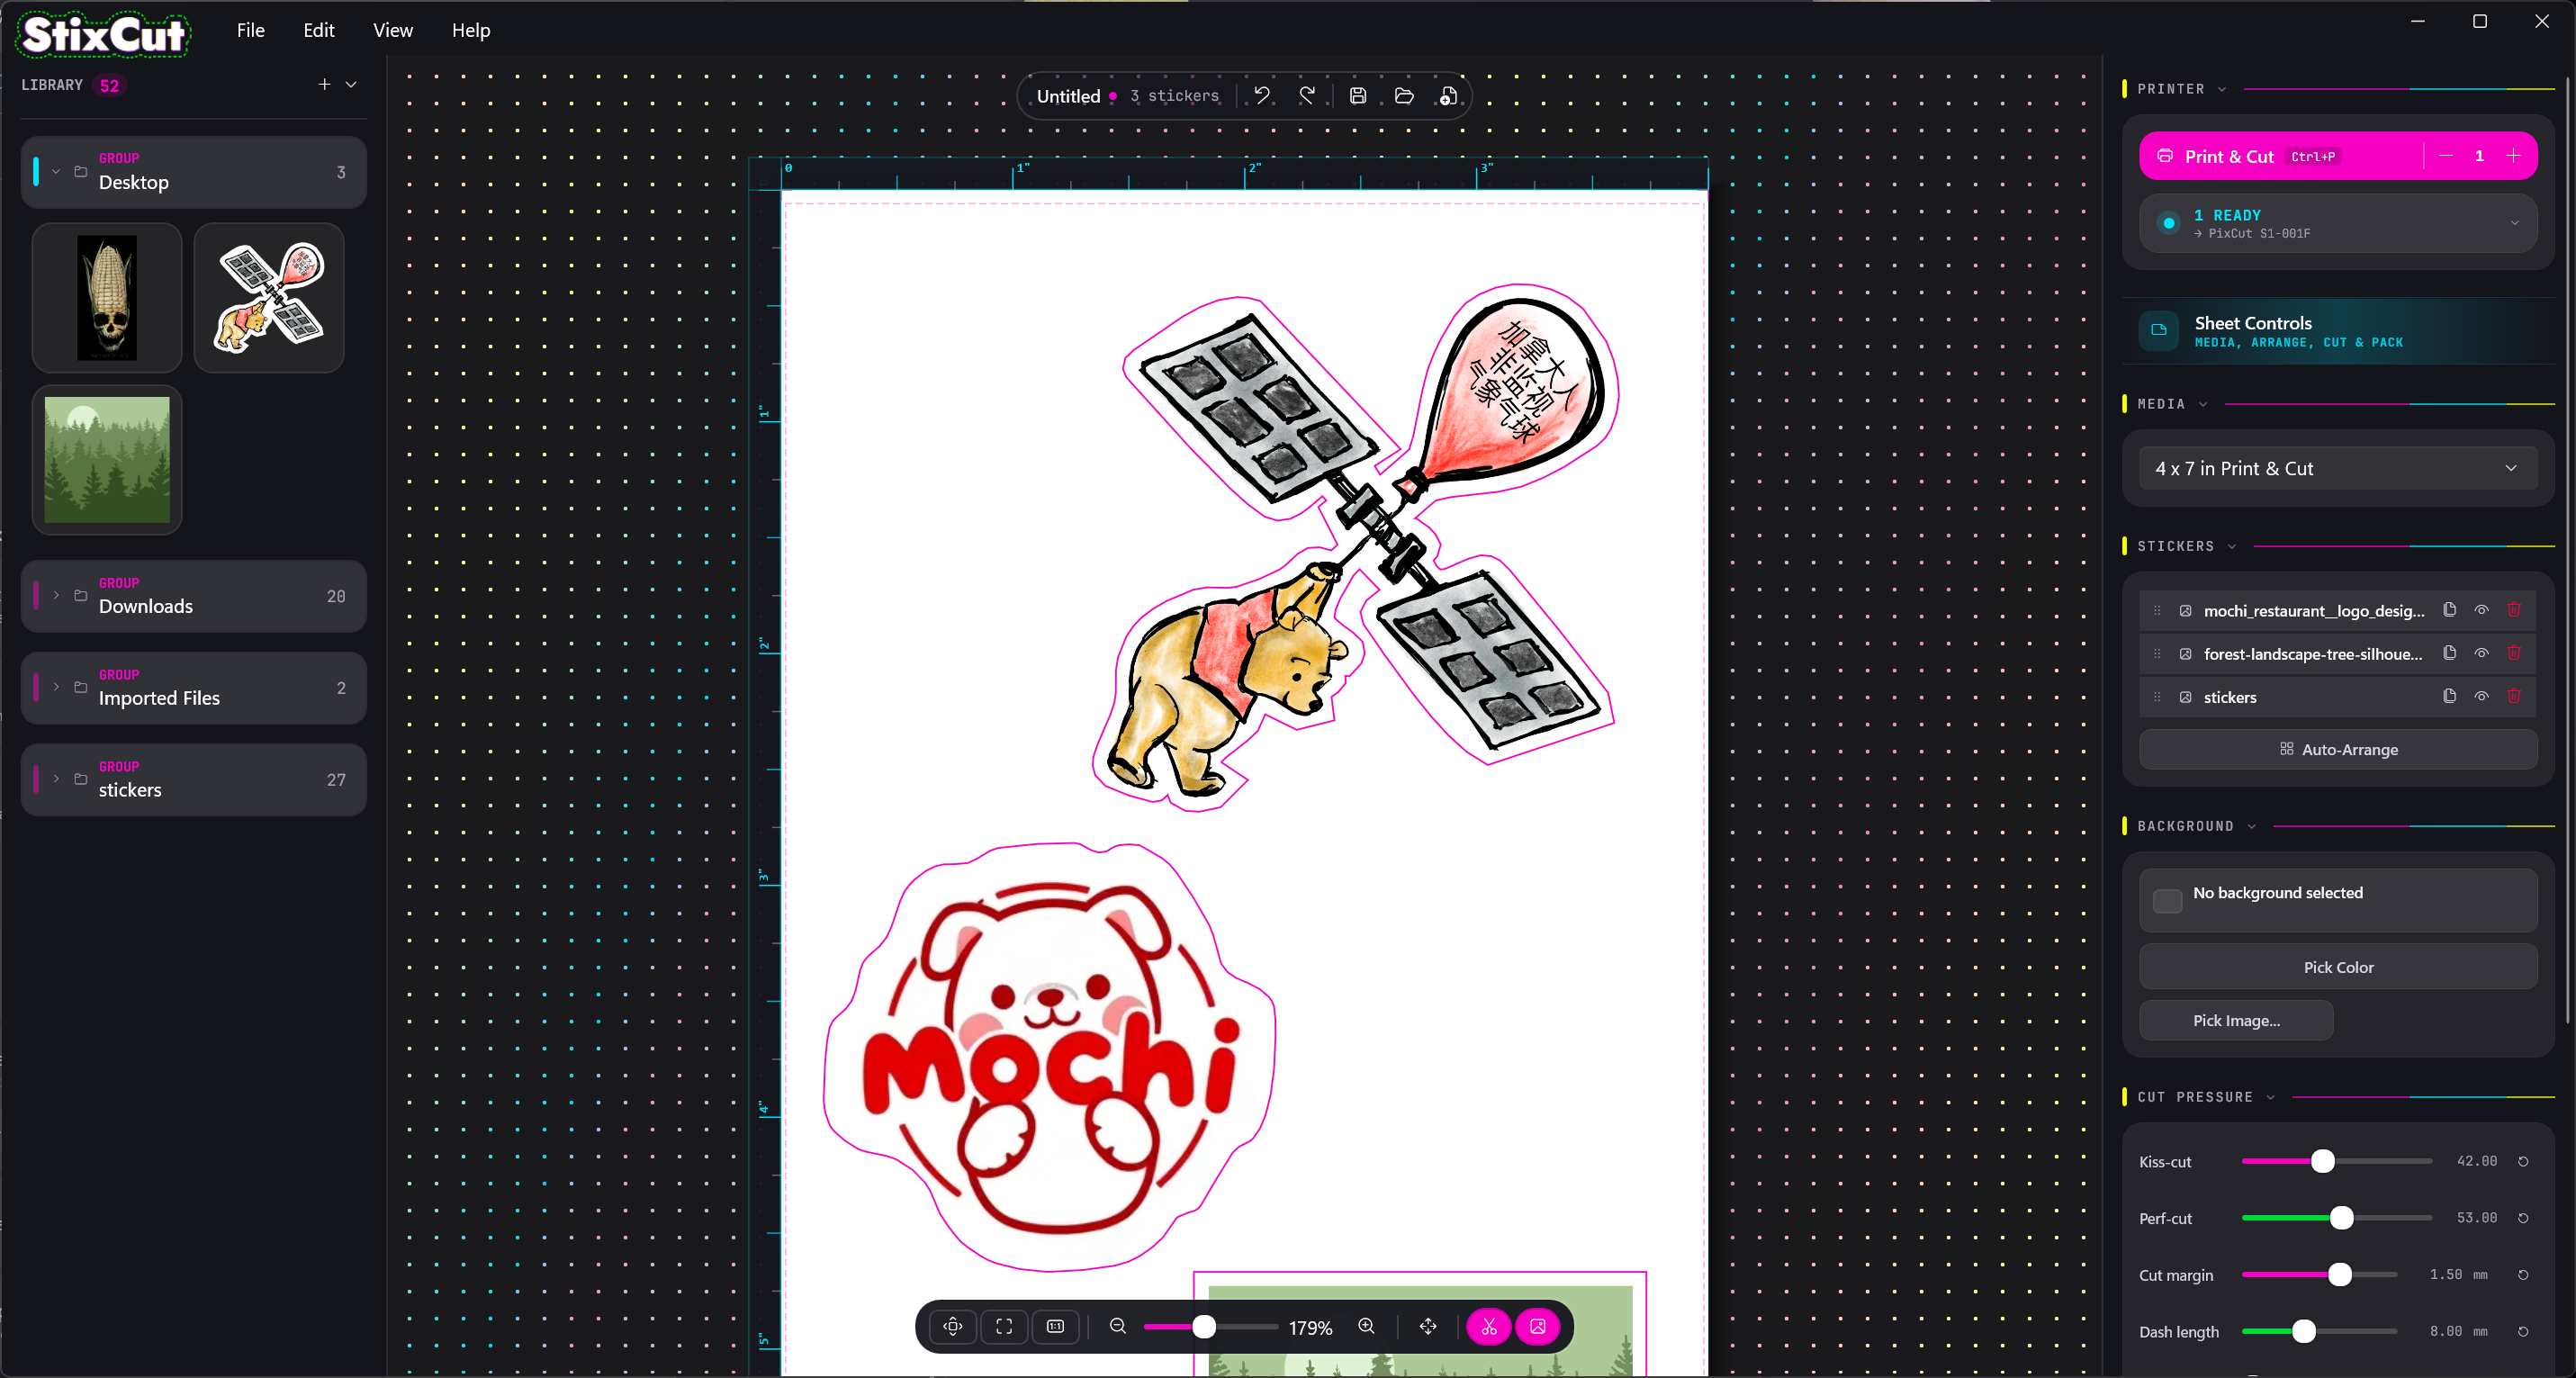The width and height of the screenshot is (2576, 1378).
Task: Select the forest landscape thumbnail
Action: (107, 460)
